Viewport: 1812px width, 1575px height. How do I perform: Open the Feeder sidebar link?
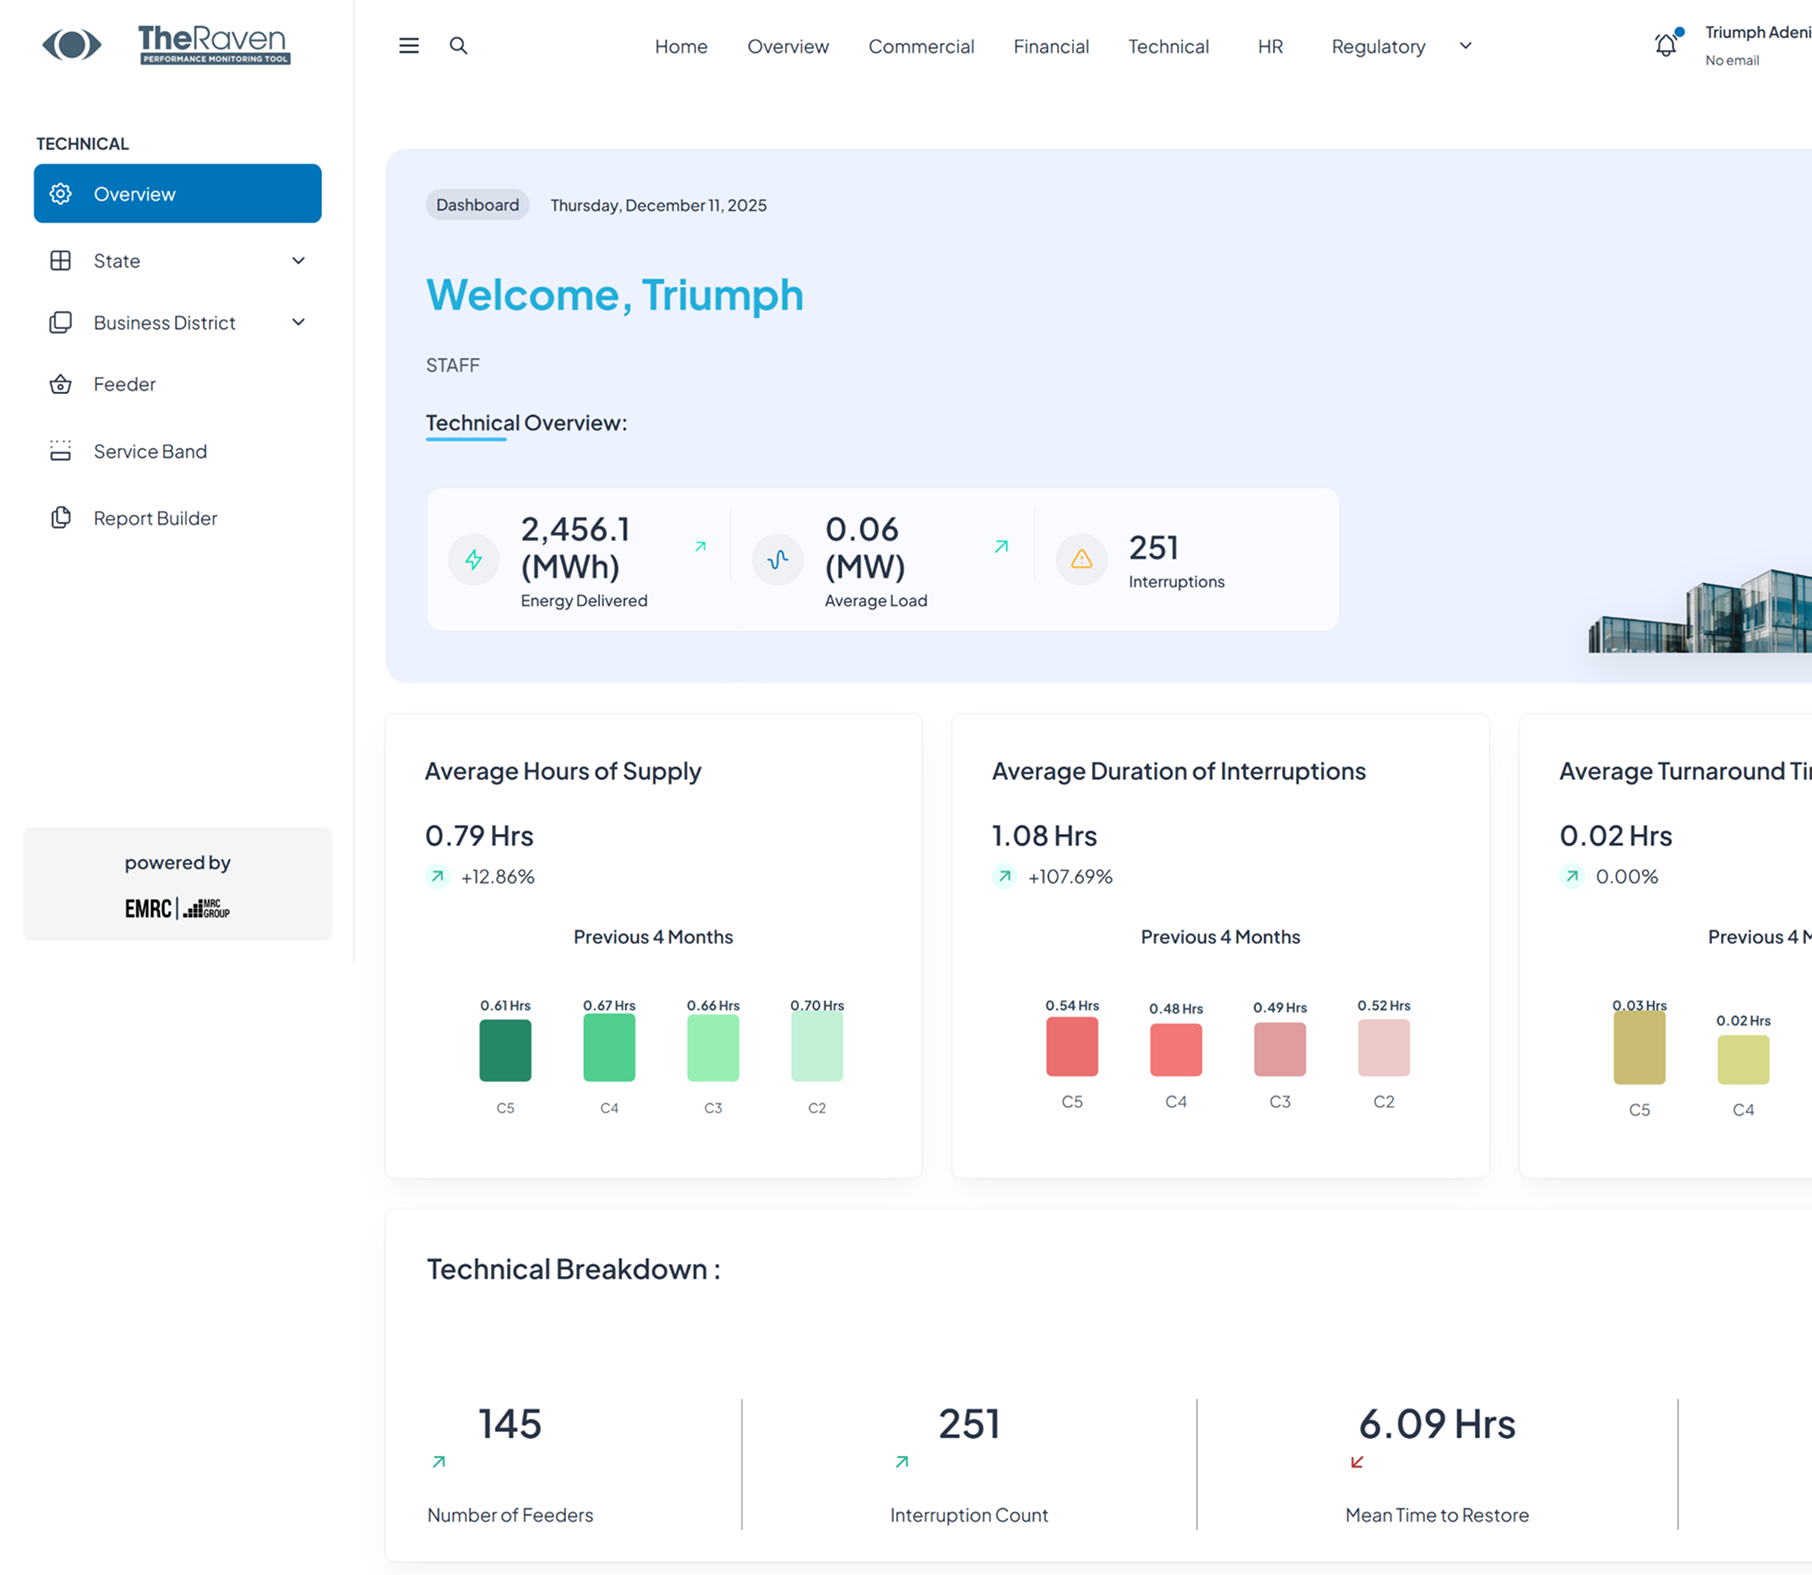tap(178, 384)
